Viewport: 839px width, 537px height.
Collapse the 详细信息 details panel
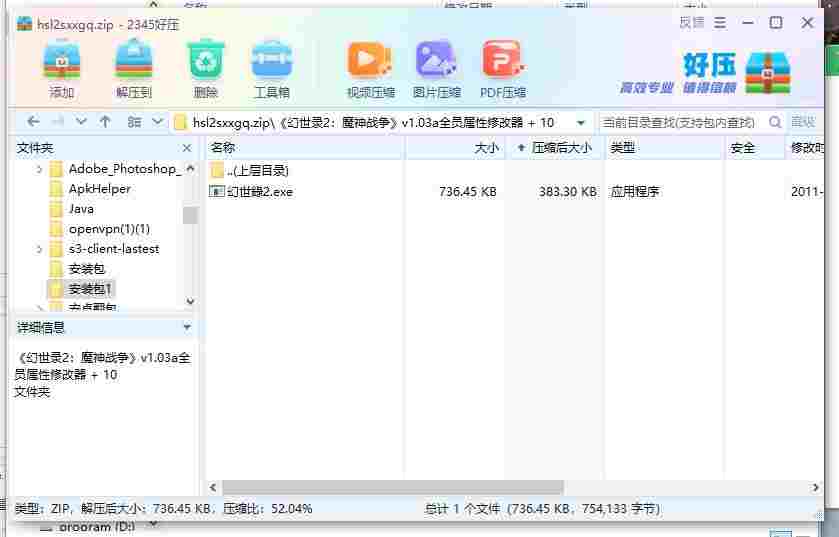pos(187,327)
